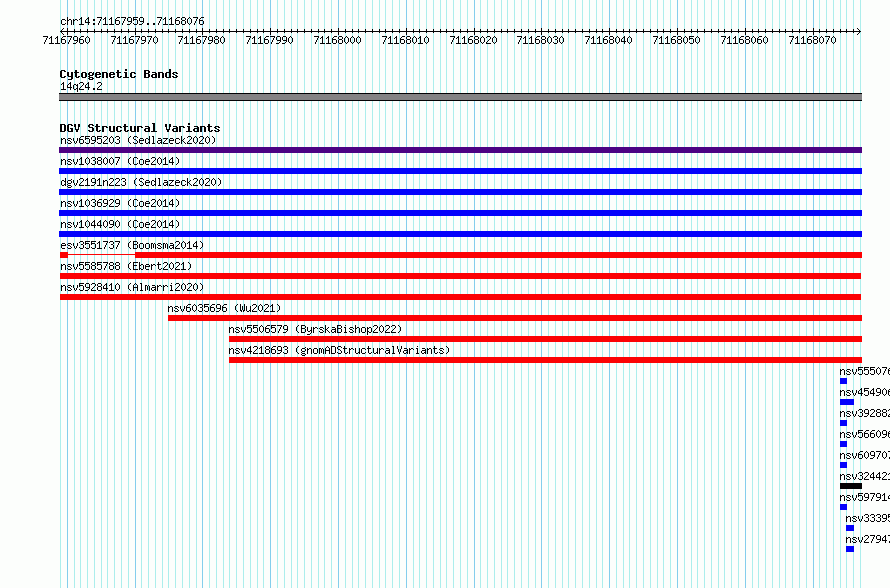
Task: Click the blue bar under nsv1038007
Action: [x=460, y=171]
